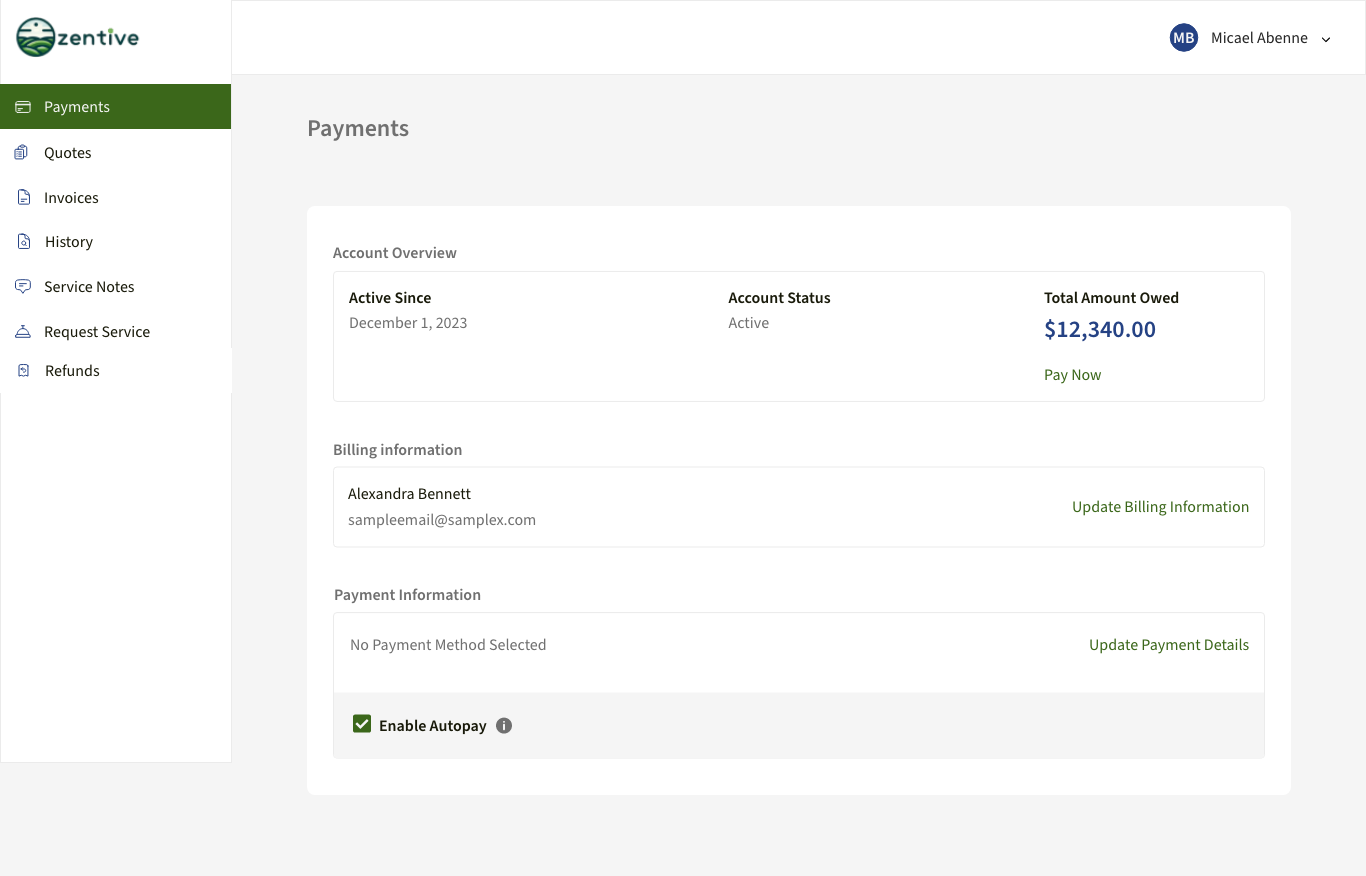Viewport: 1366px width, 876px height.
Task: Open the Quotes menu item
Action: click(68, 153)
